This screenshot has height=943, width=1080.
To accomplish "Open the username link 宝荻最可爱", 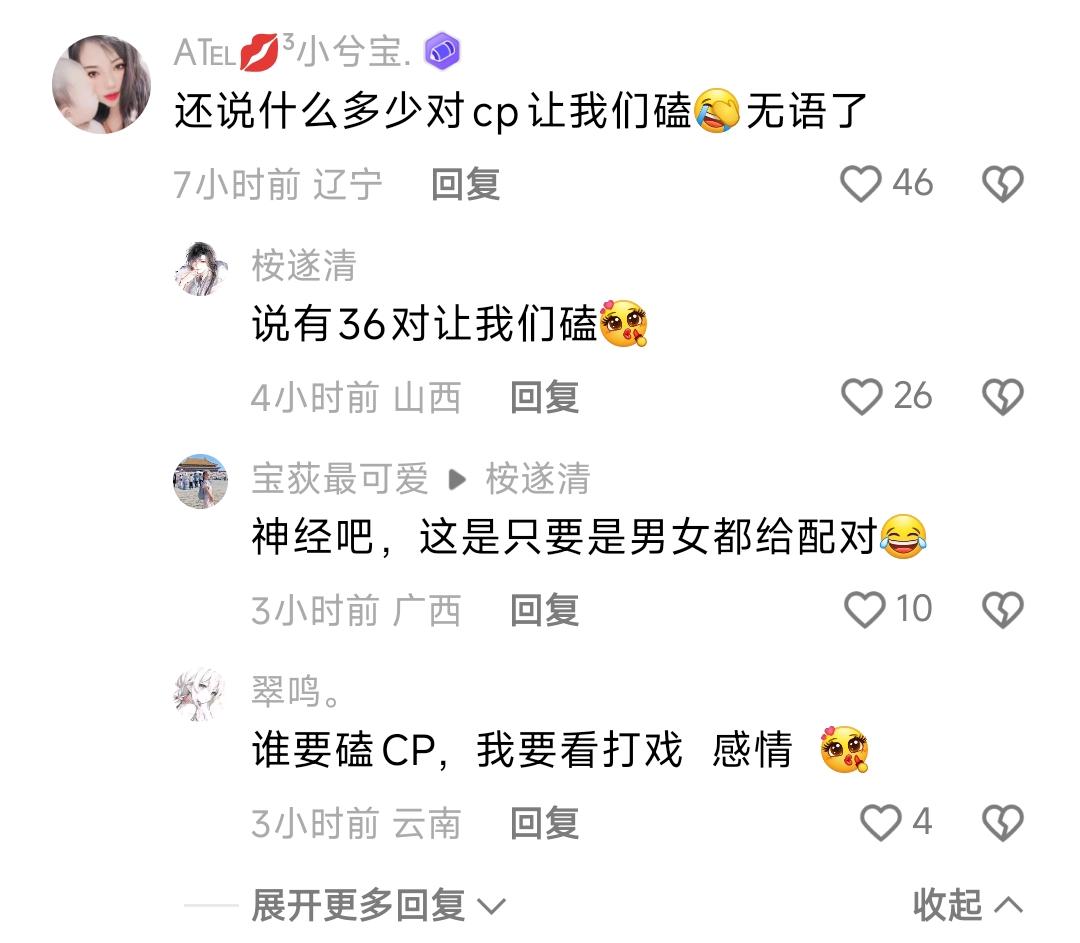I will (x=340, y=479).
